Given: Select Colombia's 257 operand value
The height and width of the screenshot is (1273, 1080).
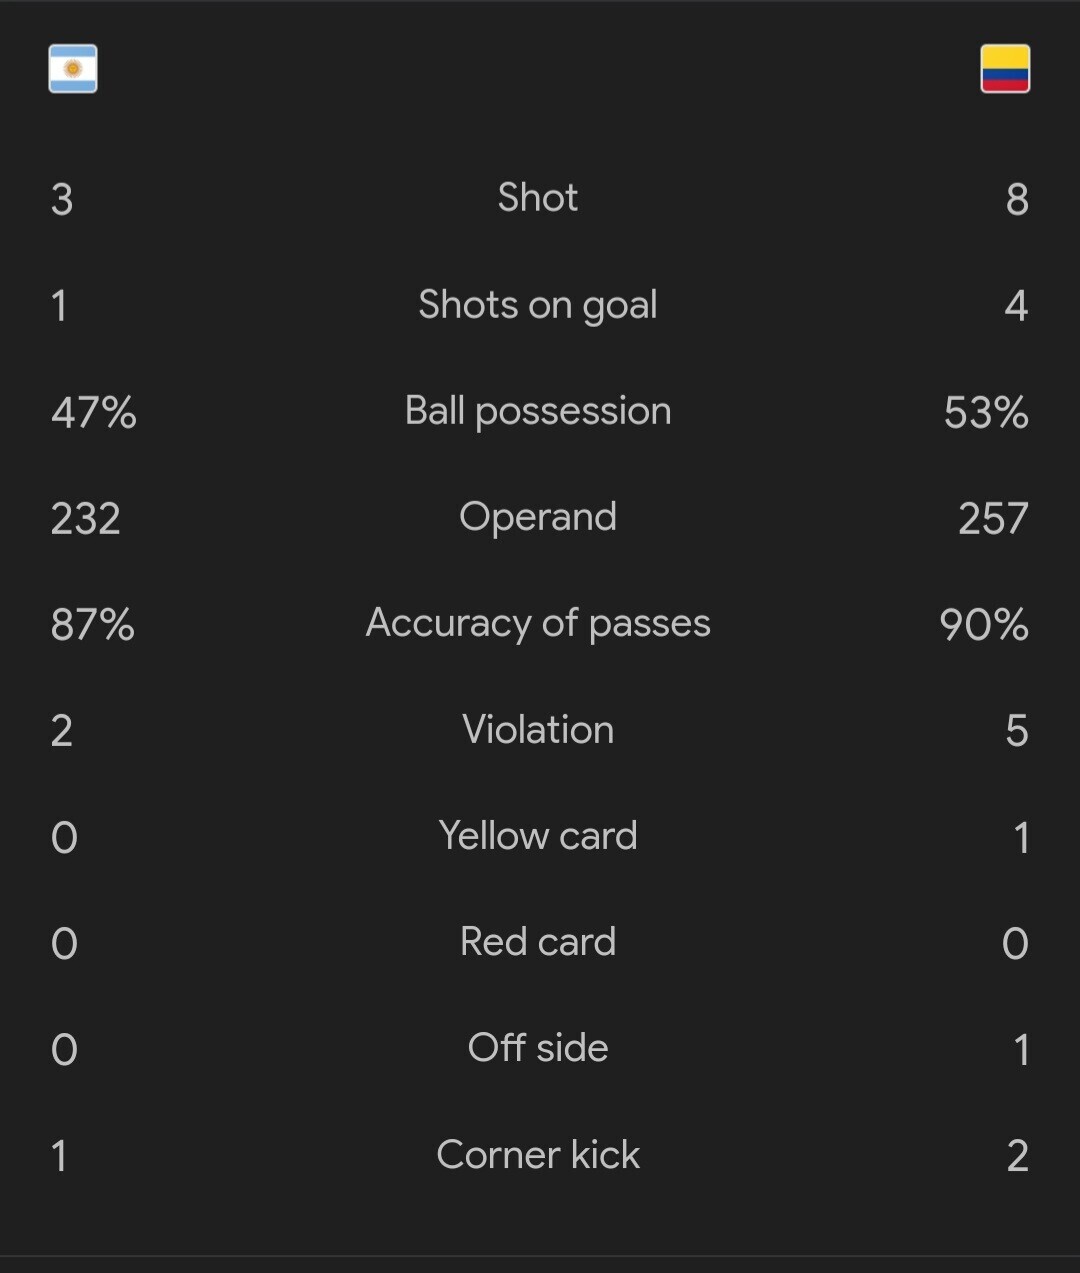Looking at the screenshot, I should click(x=993, y=518).
